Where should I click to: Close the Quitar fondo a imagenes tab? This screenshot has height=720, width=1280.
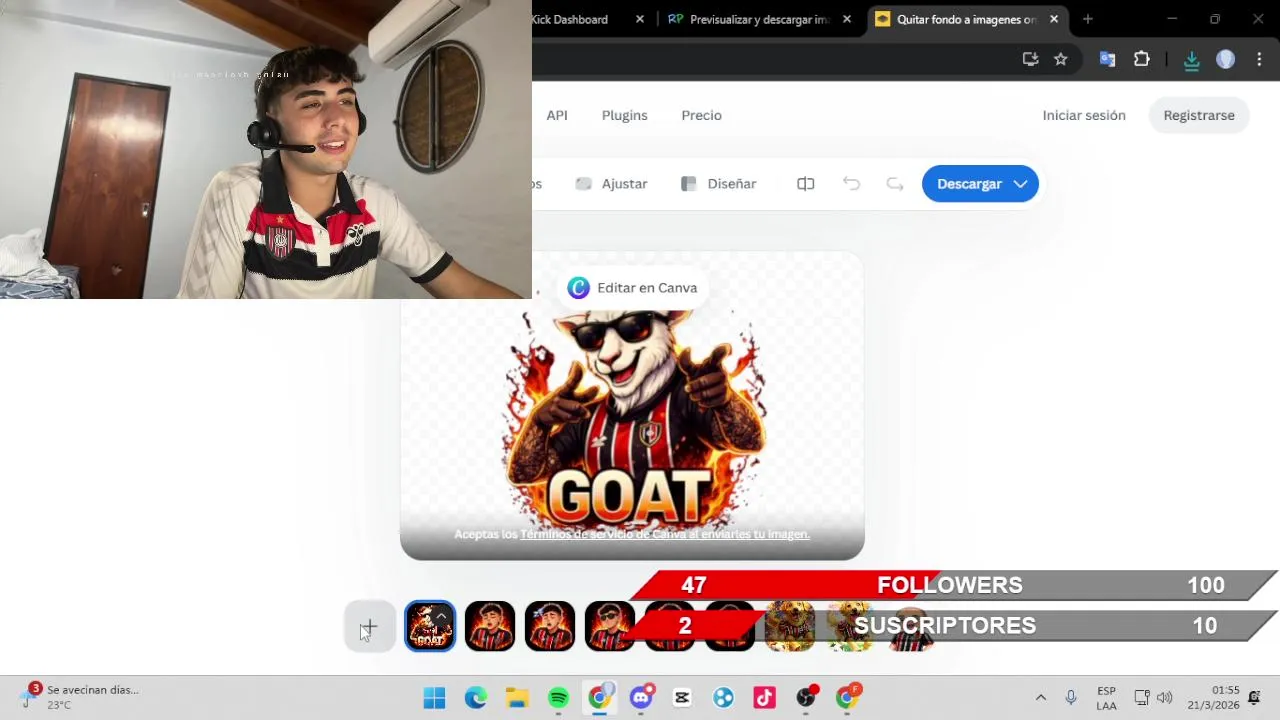tap(1054, 19)
